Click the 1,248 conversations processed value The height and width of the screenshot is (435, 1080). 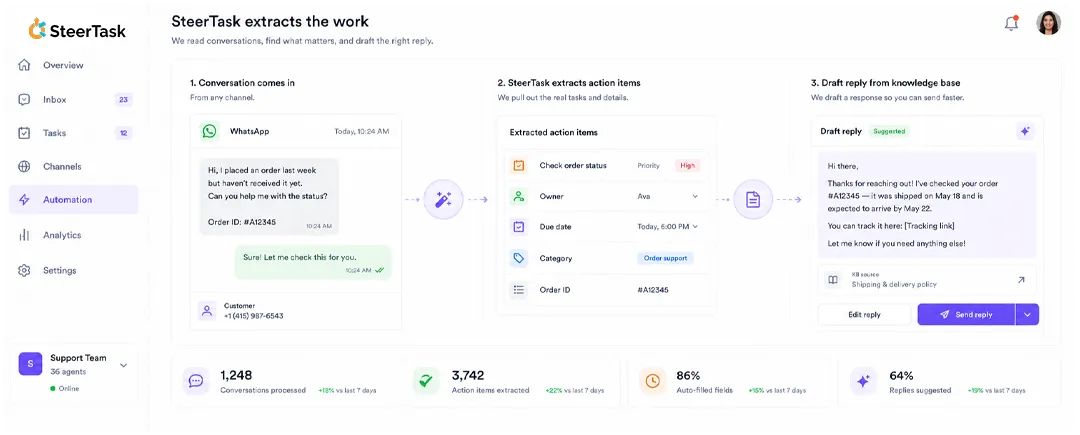coord(236,375)
